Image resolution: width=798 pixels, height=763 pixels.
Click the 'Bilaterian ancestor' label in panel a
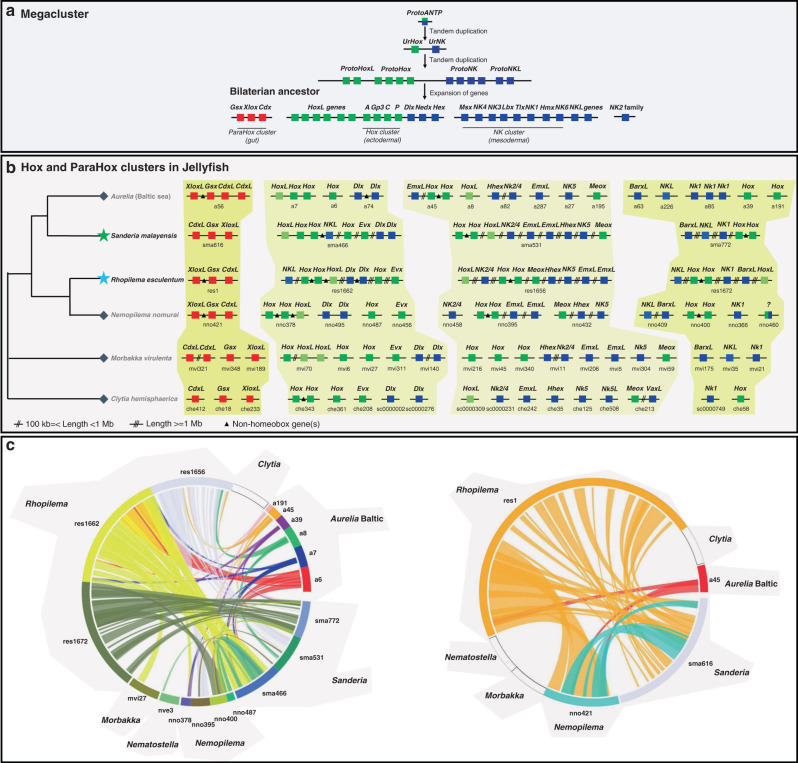(260, 90)
